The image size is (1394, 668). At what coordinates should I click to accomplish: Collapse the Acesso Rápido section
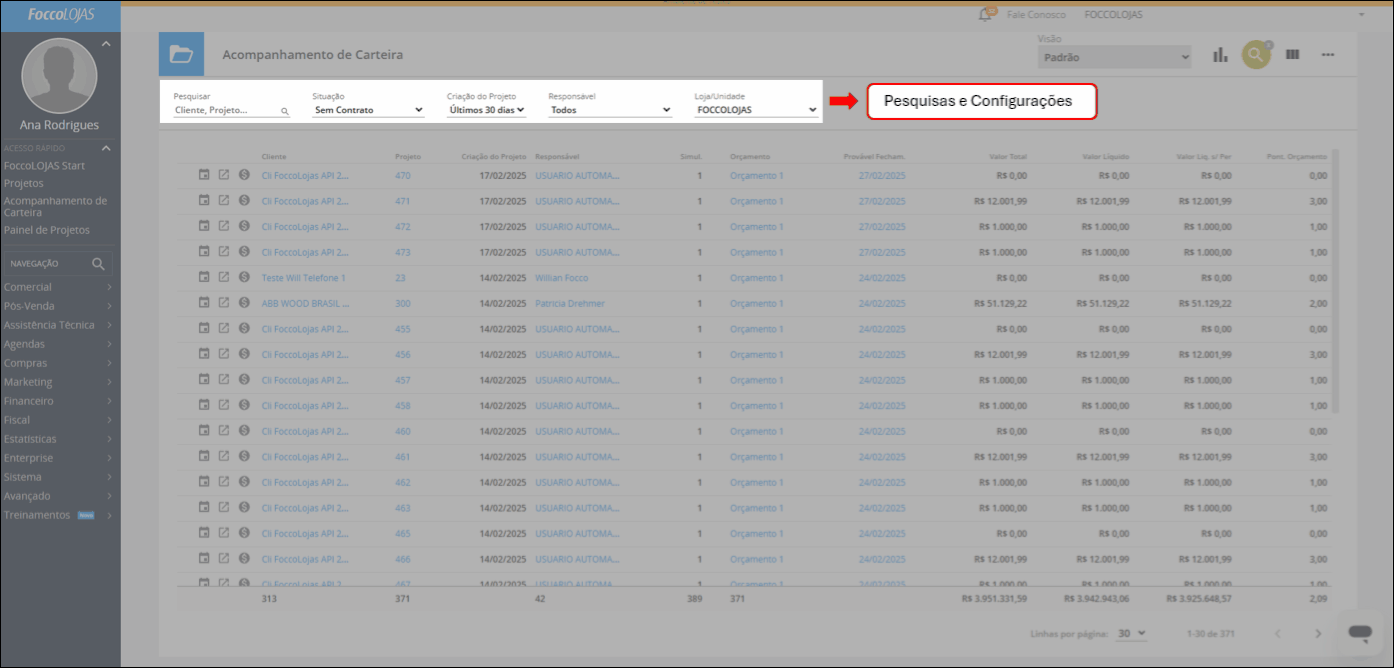click(106, 148)
